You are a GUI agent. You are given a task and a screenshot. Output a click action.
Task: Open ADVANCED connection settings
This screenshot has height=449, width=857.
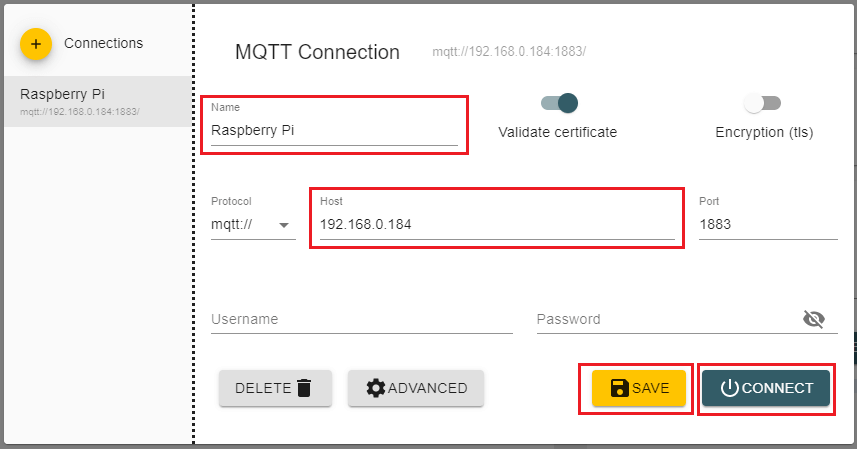click(416, 388)
